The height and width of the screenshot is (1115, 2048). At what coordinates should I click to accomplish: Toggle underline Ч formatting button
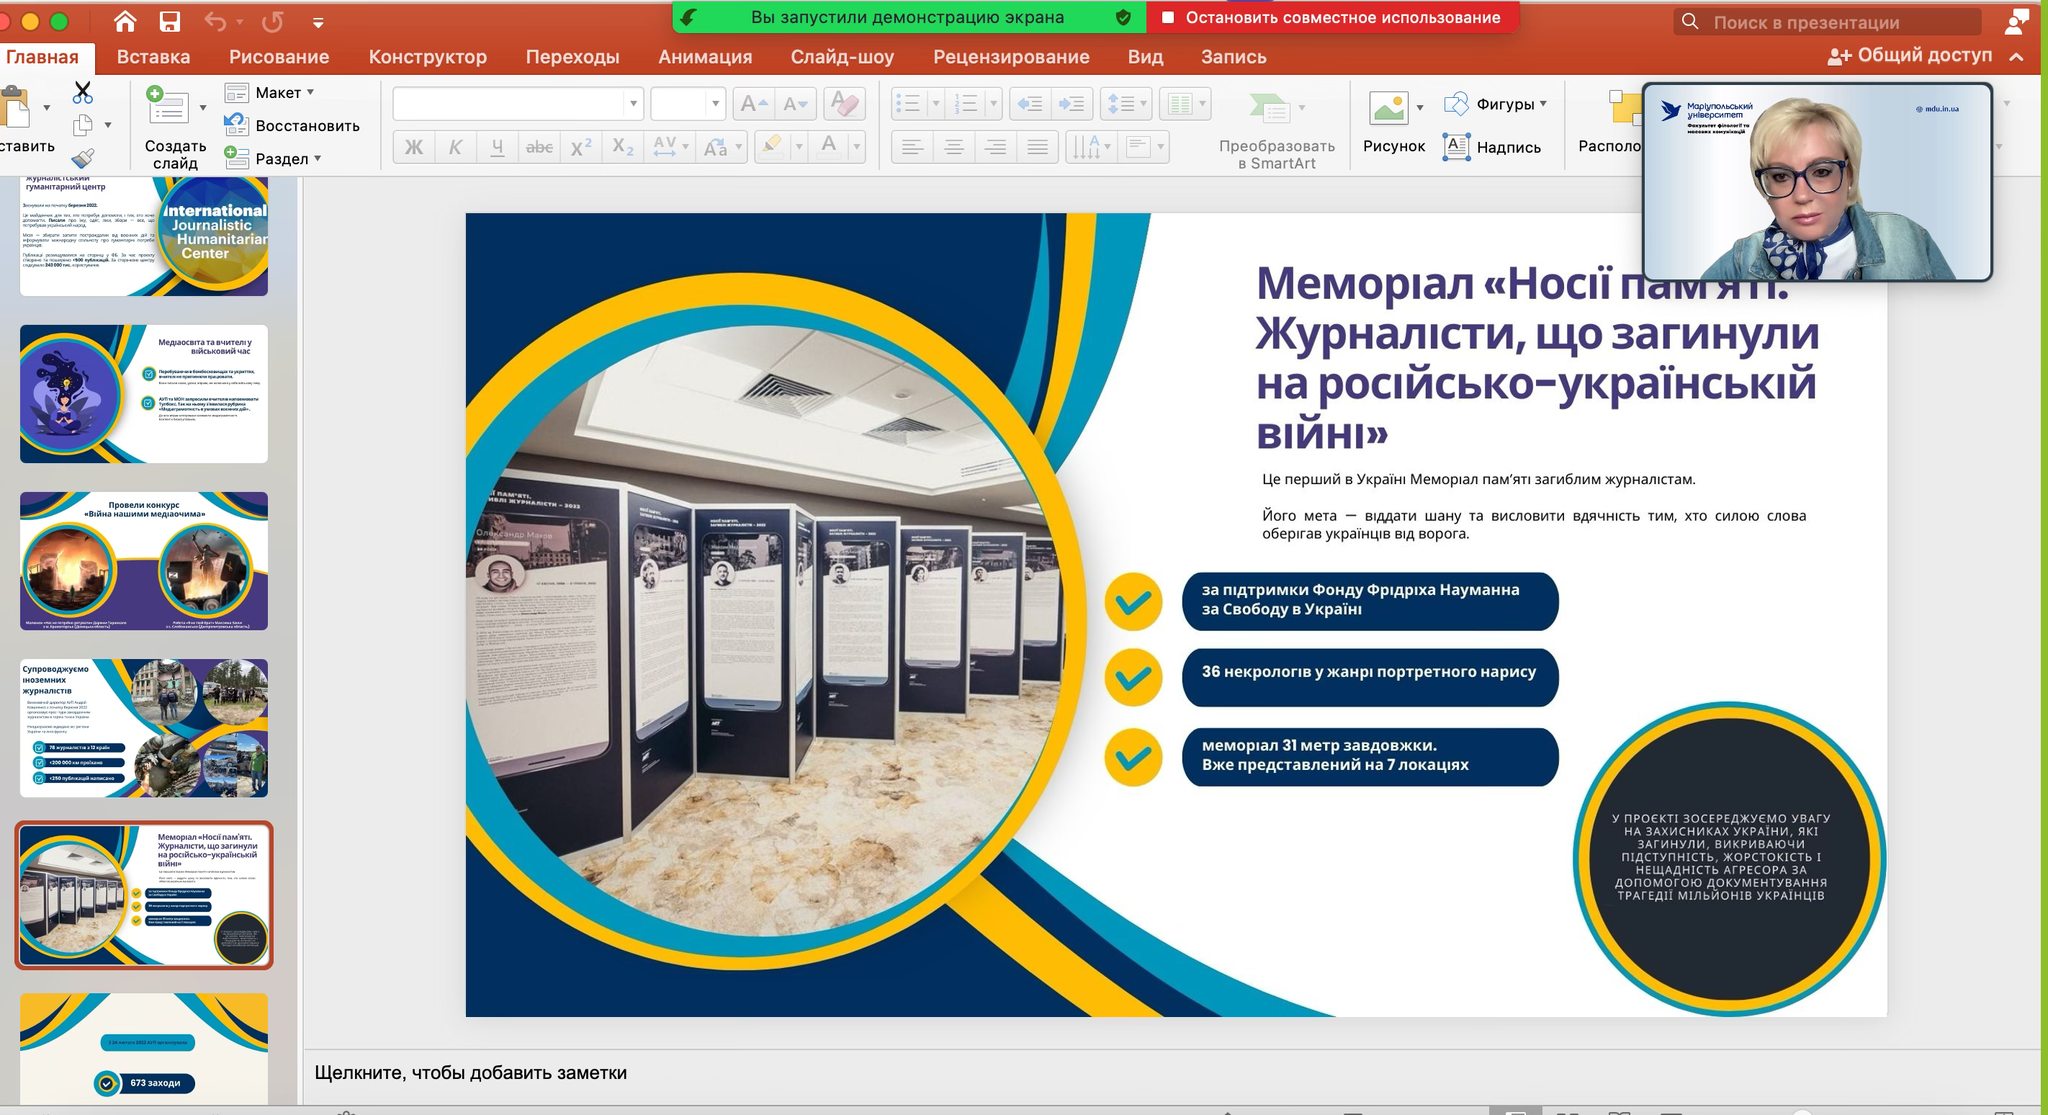(x=497, y=148)
